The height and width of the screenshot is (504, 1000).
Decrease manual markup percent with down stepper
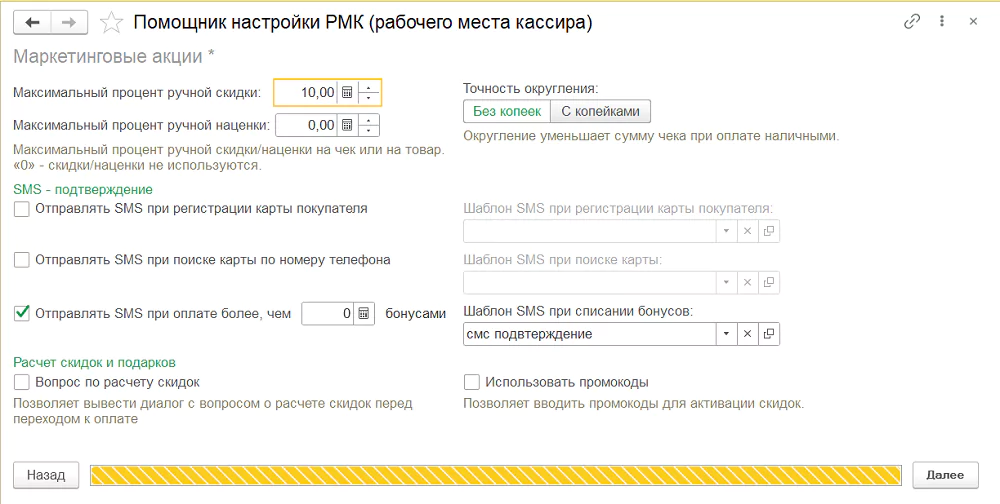click(369, 130)
